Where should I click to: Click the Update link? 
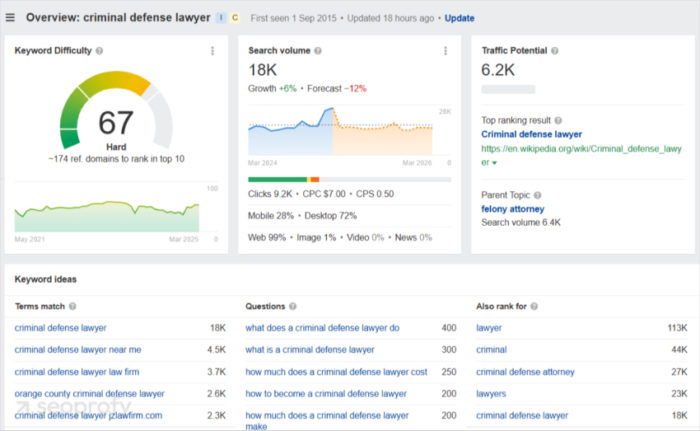pos(459,18)
